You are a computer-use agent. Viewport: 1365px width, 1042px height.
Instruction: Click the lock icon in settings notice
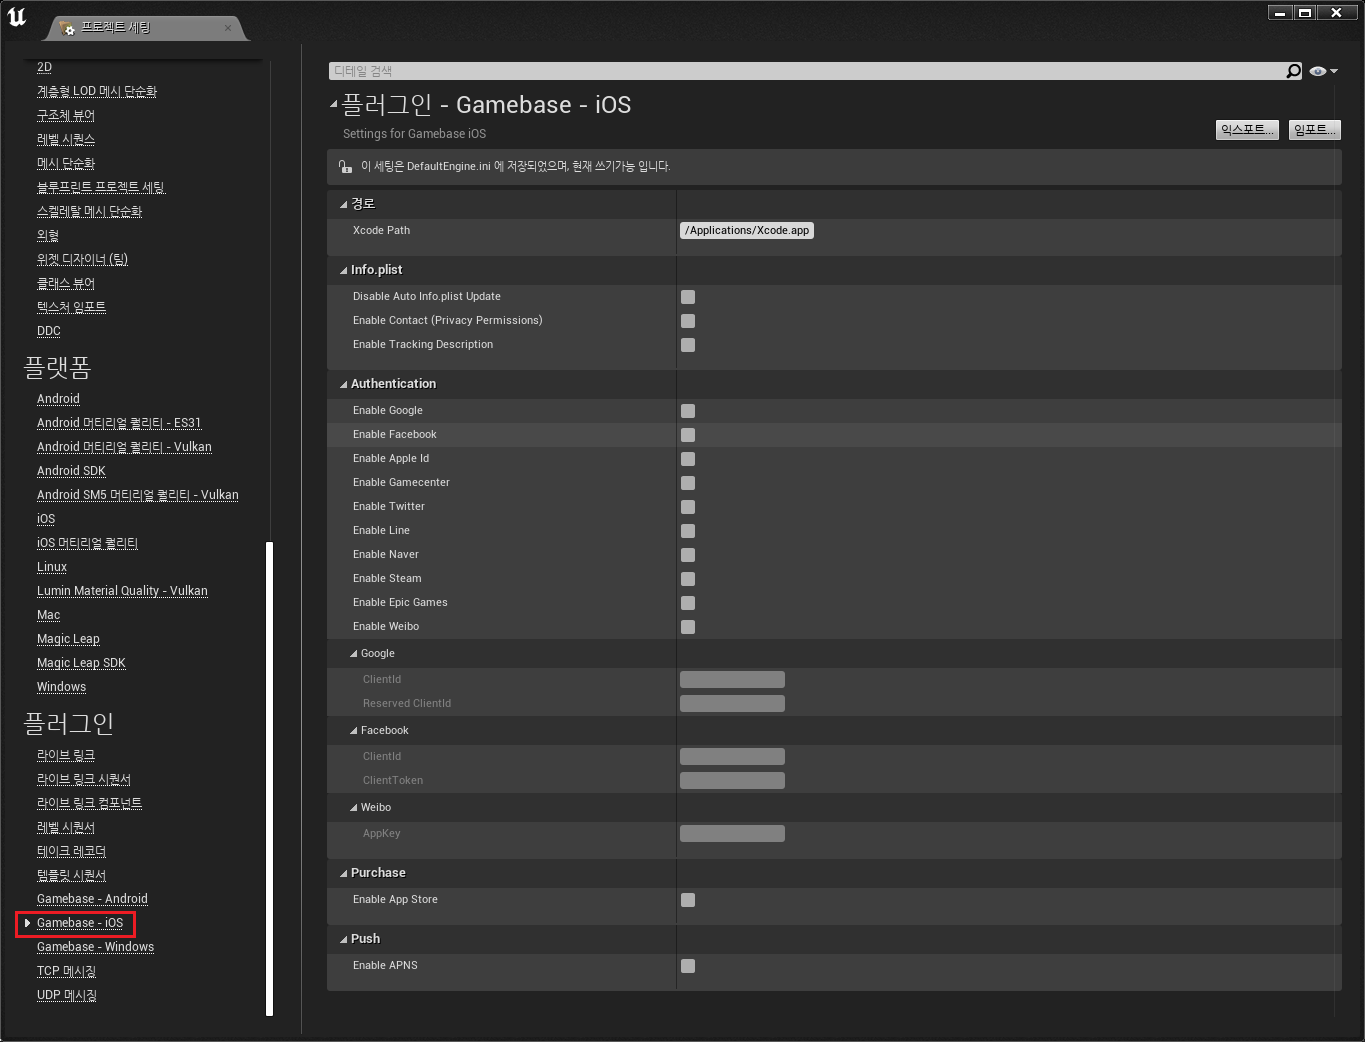point(345,167)
